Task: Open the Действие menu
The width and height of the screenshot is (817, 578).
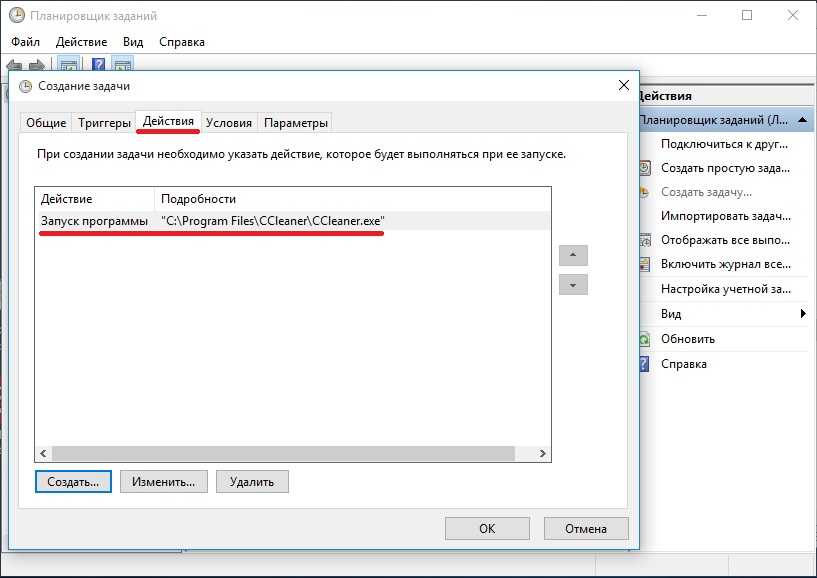Action: click(x=81, y=42)
